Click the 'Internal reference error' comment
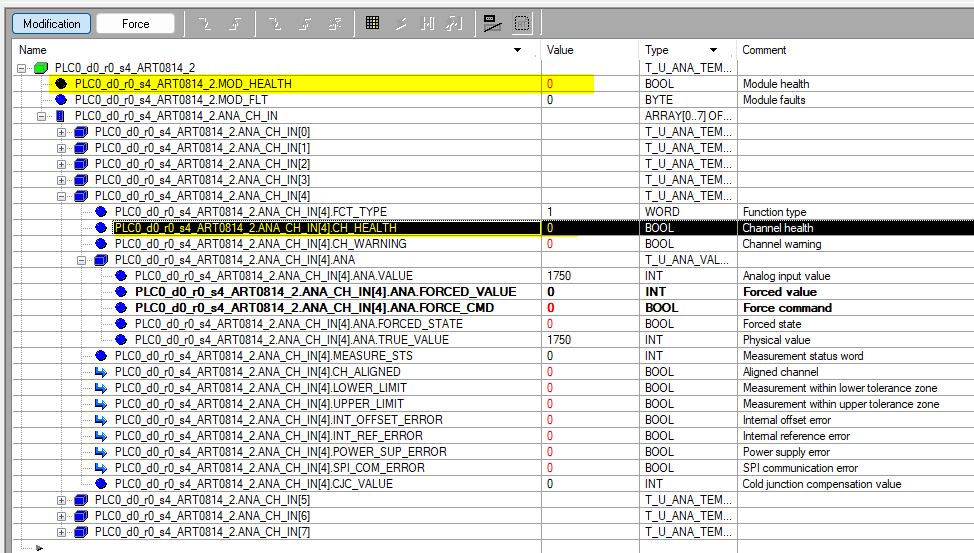 click(x=796, y=436)
